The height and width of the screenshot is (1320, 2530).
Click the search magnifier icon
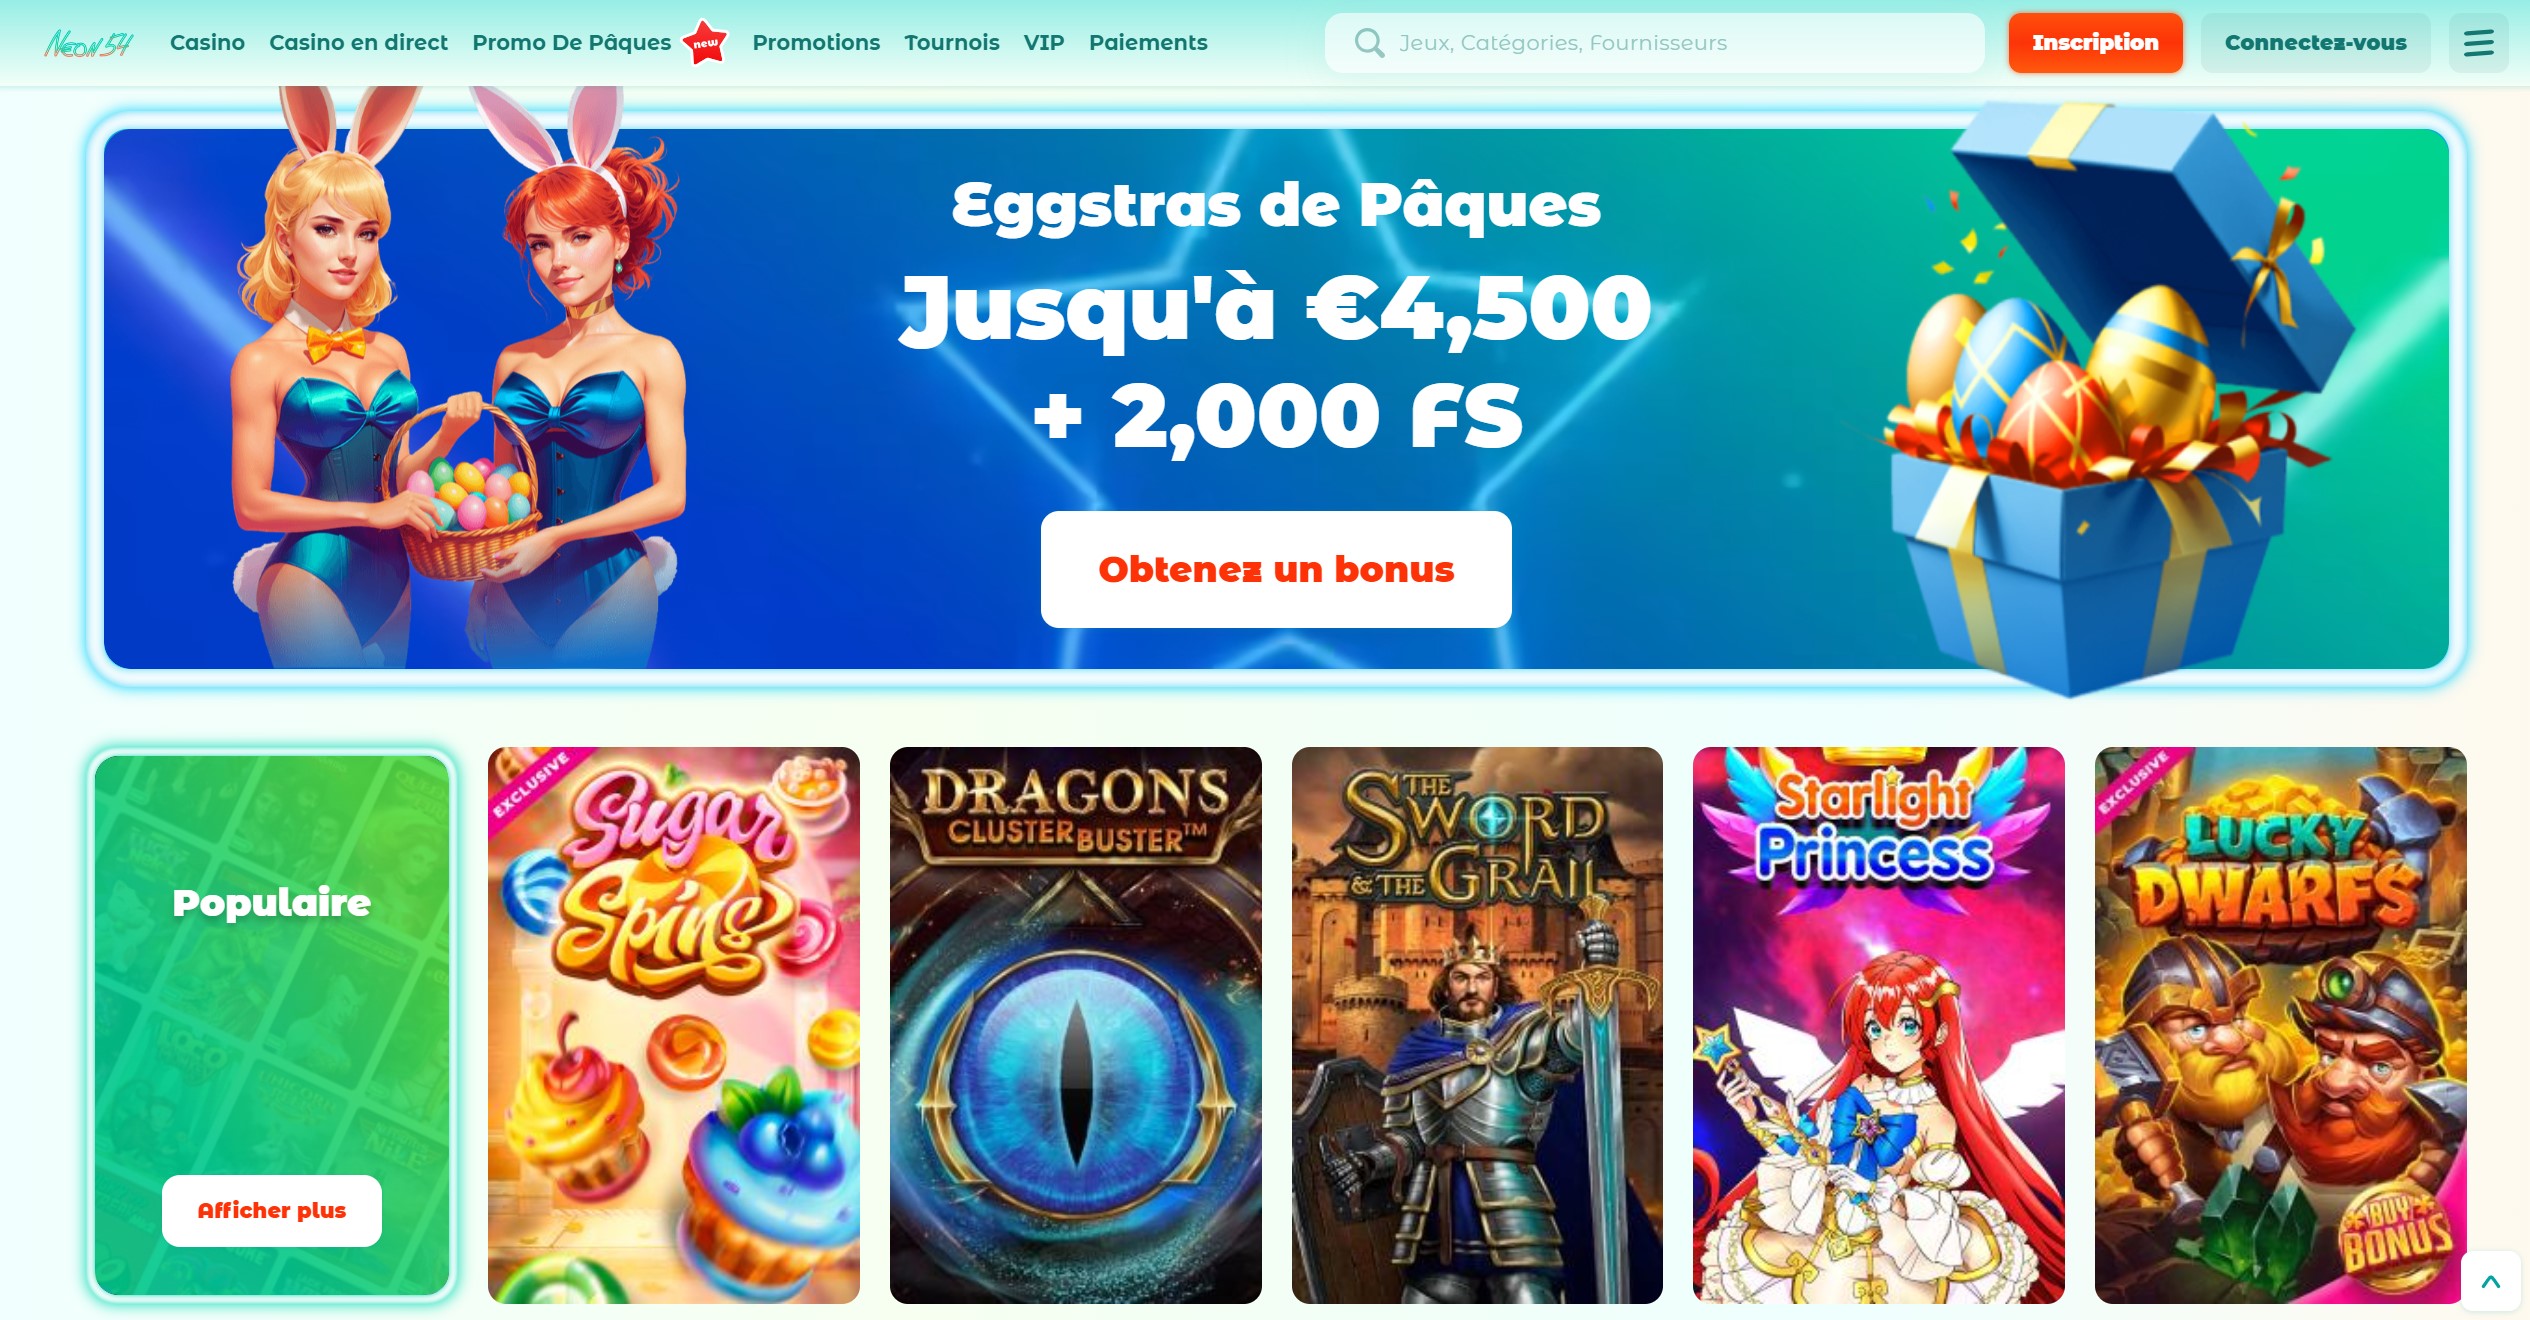1369,43
